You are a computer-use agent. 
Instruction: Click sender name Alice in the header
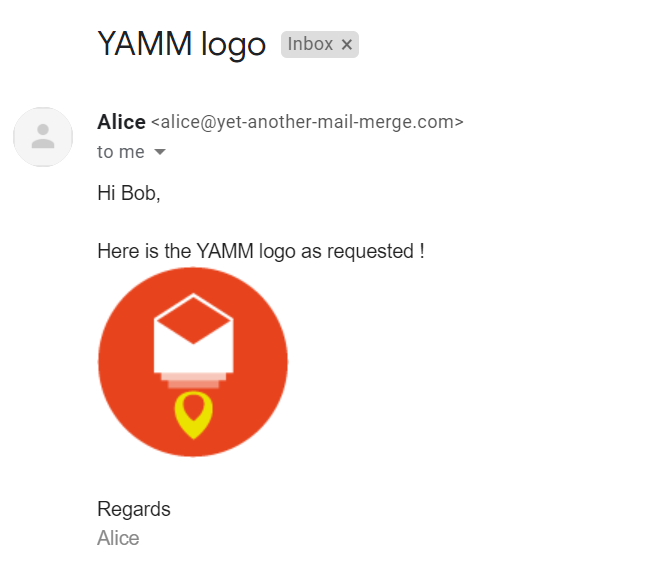[121, 122]
